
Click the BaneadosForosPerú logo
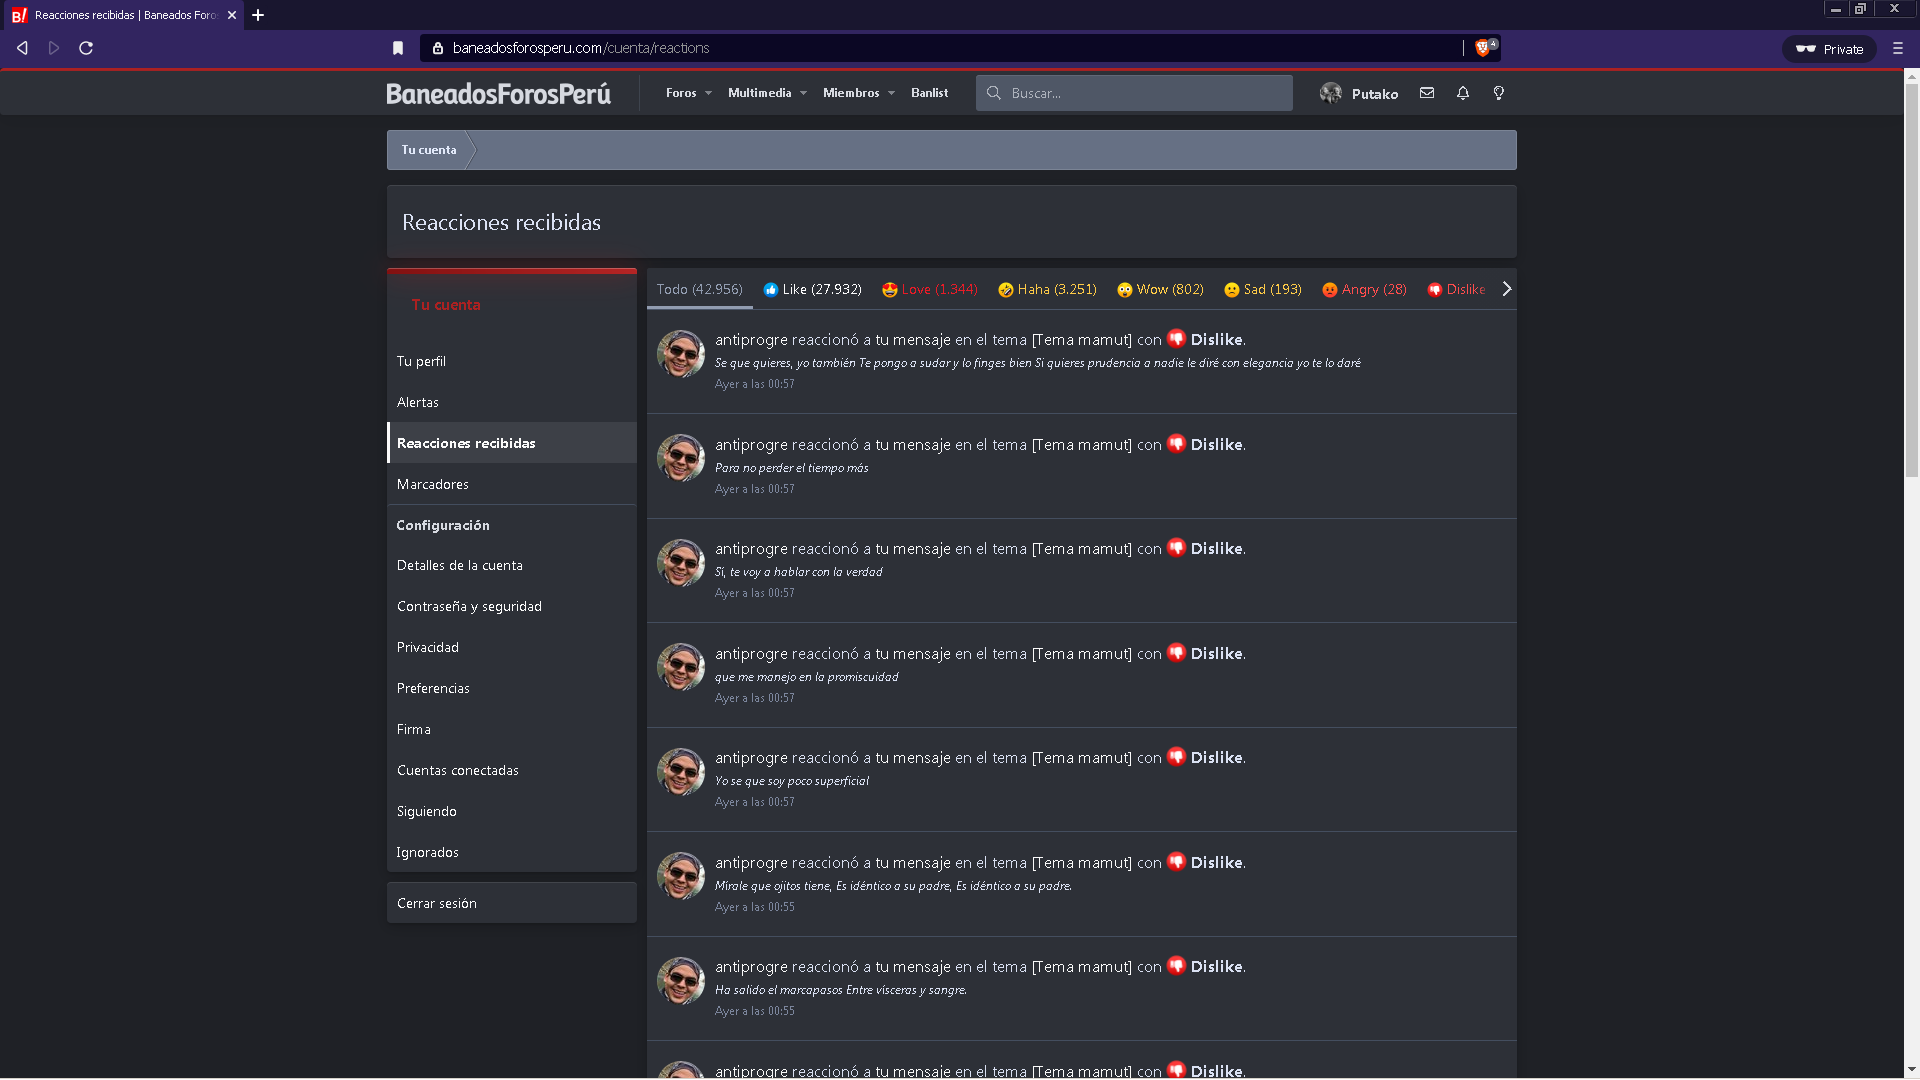tap(499, 93)
